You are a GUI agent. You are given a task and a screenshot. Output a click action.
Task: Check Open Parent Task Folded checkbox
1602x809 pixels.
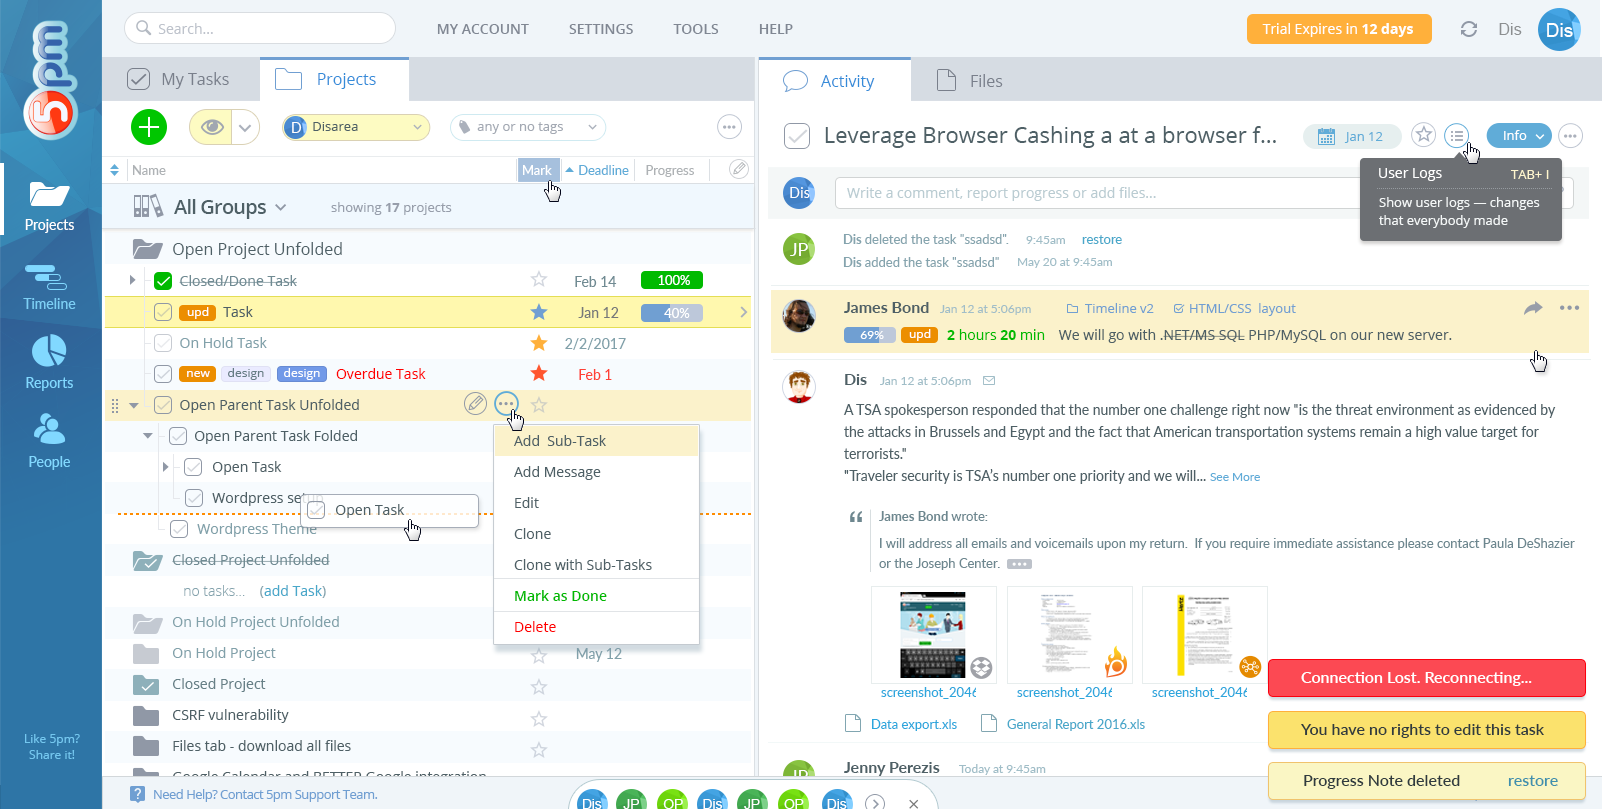[x=178, y=436]
